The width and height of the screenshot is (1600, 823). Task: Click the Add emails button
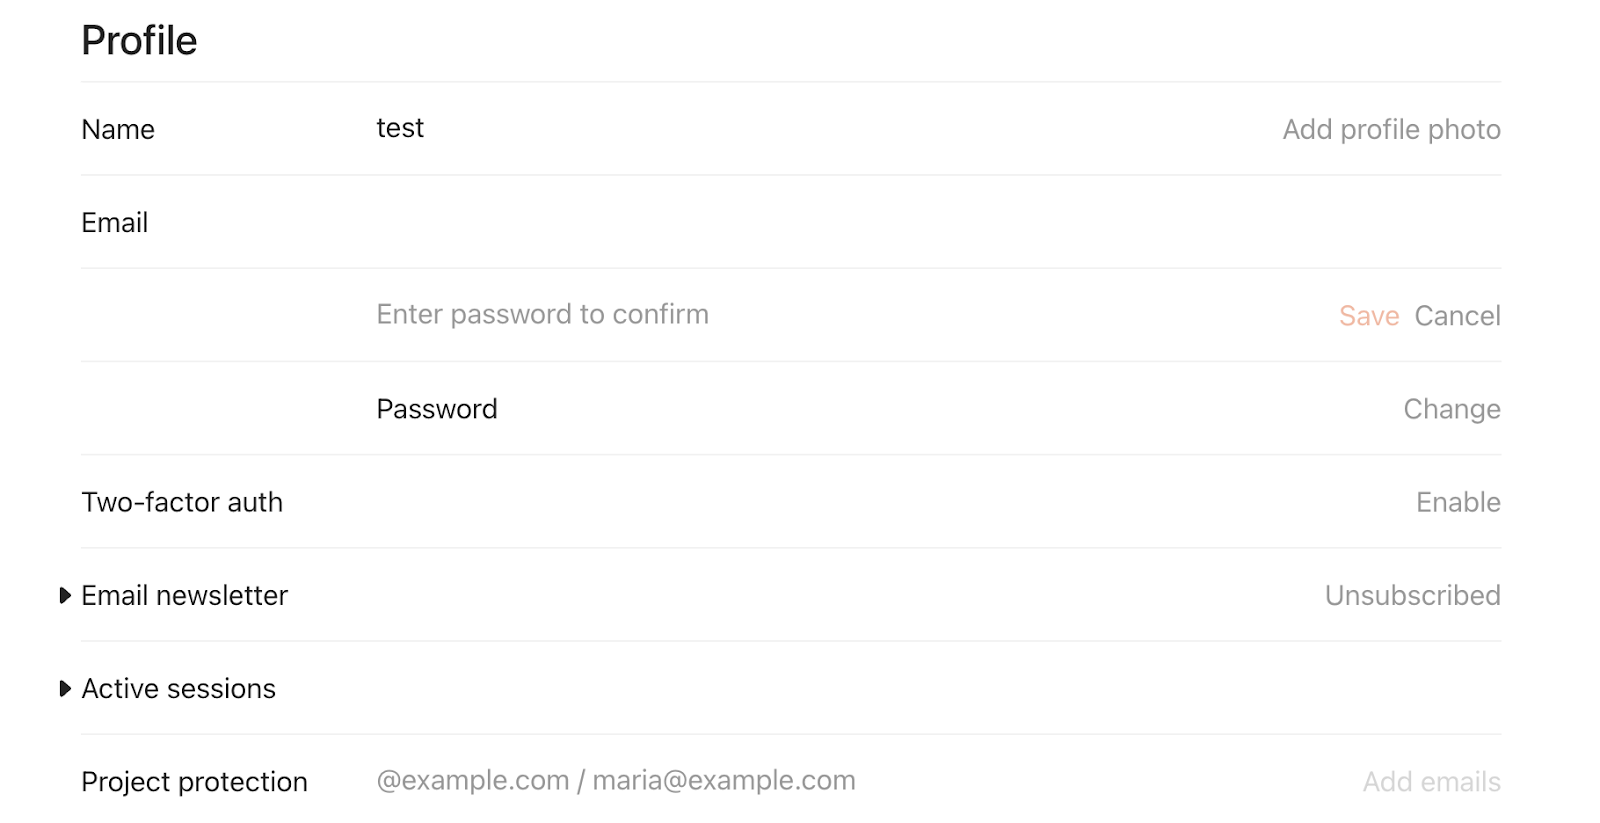[x=1431, y=782]
